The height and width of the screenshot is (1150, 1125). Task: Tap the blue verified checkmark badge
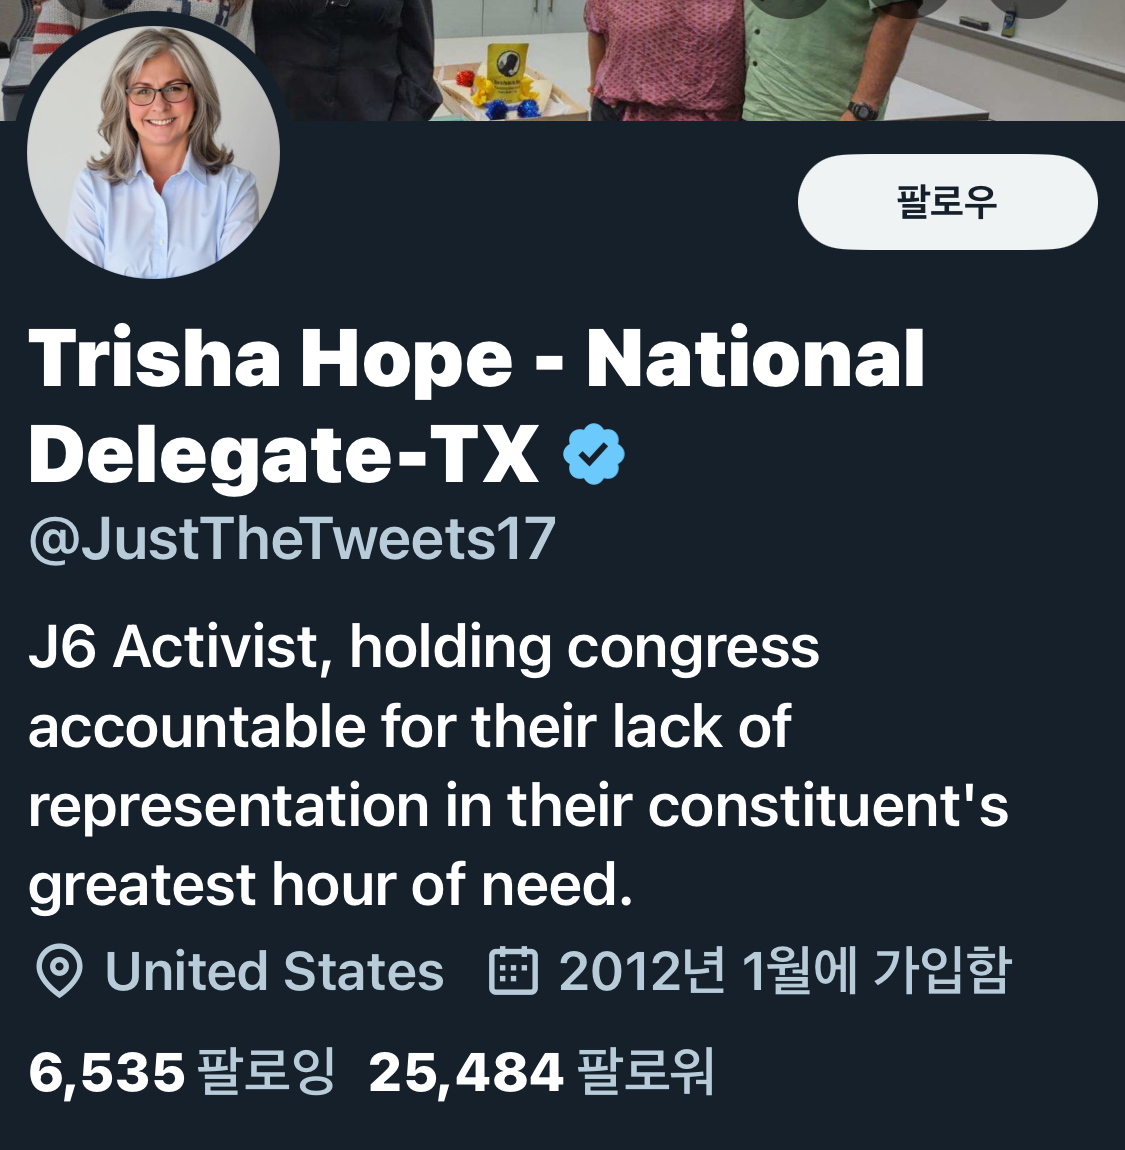[x=593, y=454]
